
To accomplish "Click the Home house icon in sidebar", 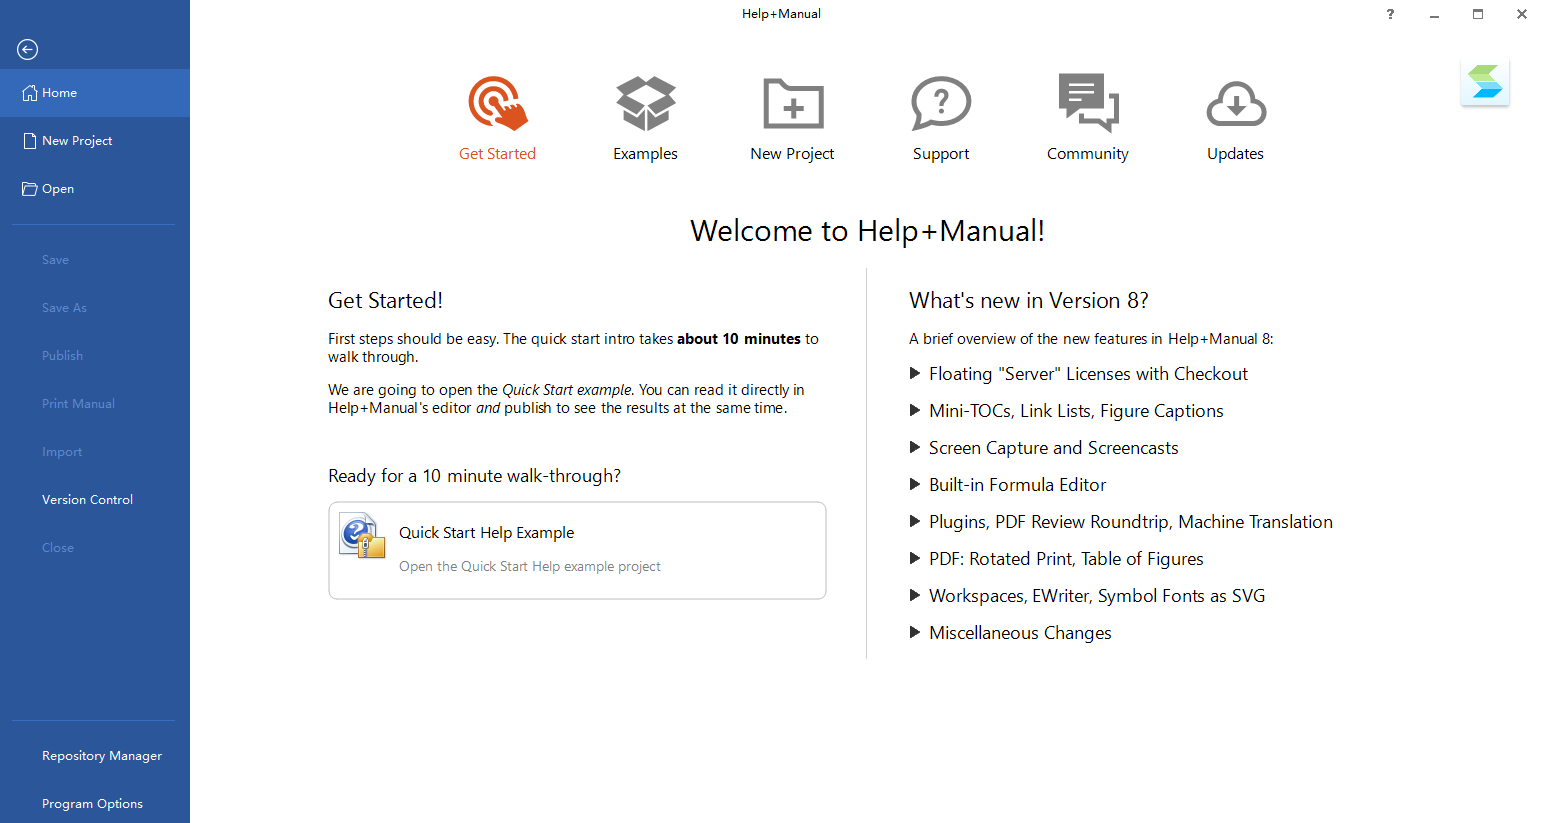I will tap(30, 92).
